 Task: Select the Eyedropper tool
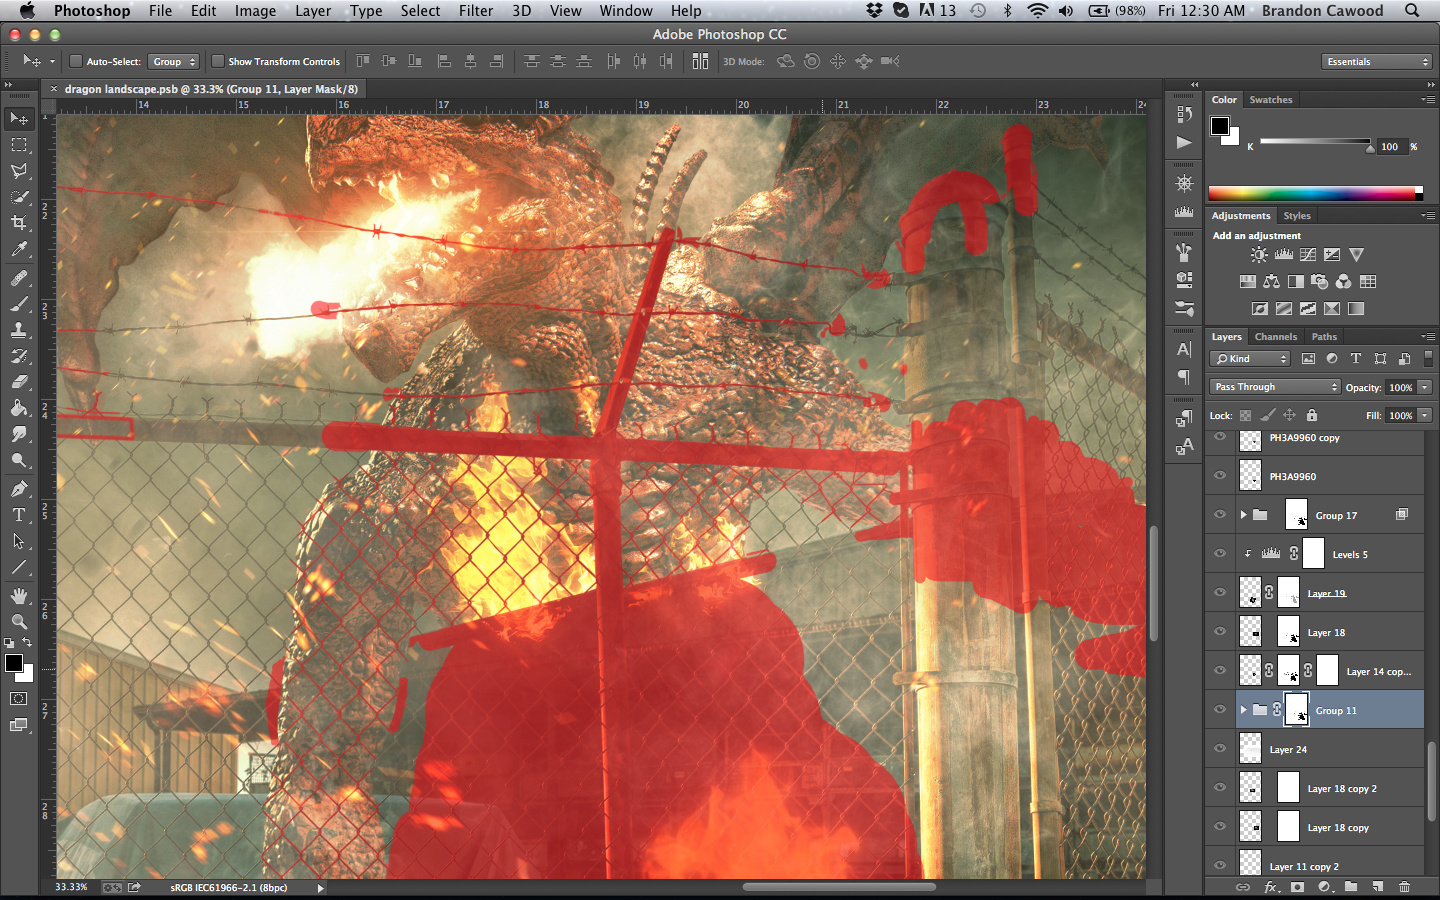click(x=19, y=249)
